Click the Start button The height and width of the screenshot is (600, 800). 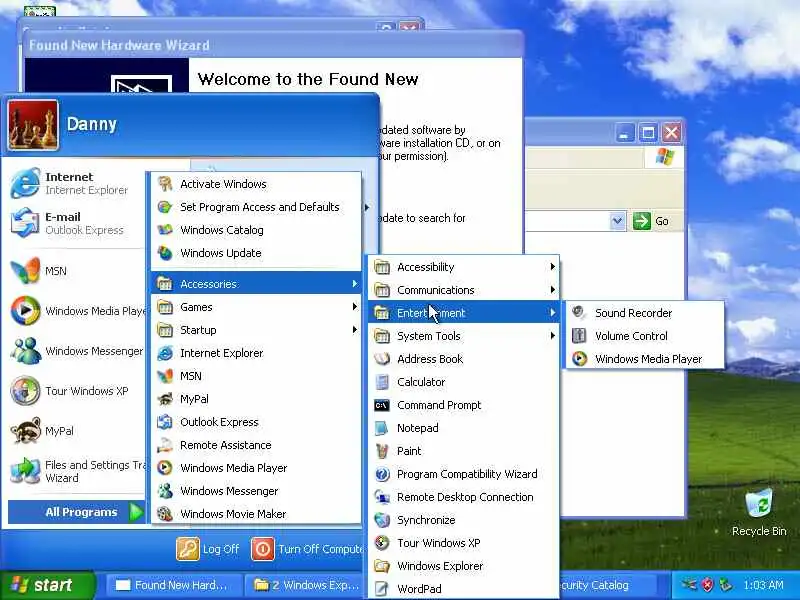click(47, 585)
